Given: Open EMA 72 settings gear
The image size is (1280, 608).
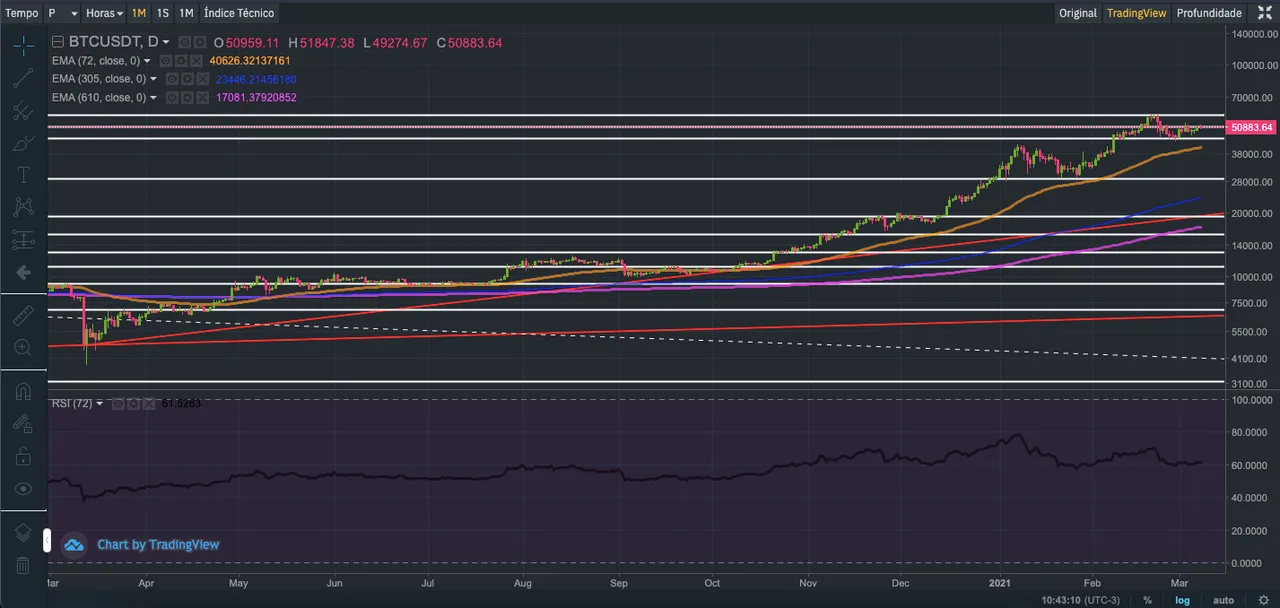Looking at the screenshot, I should coord(181,61).
